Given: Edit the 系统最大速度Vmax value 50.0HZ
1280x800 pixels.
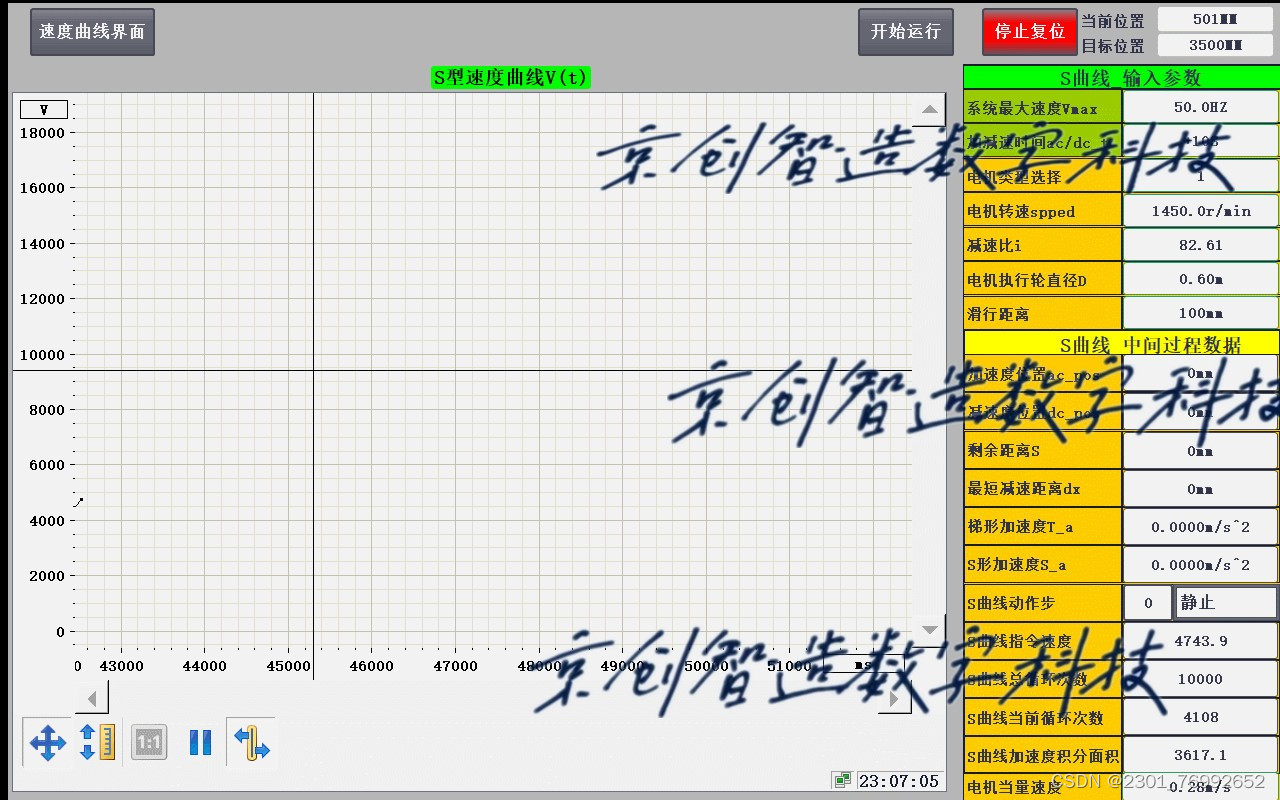Looking at the screenshot, I should click(x=1200, y=107).
